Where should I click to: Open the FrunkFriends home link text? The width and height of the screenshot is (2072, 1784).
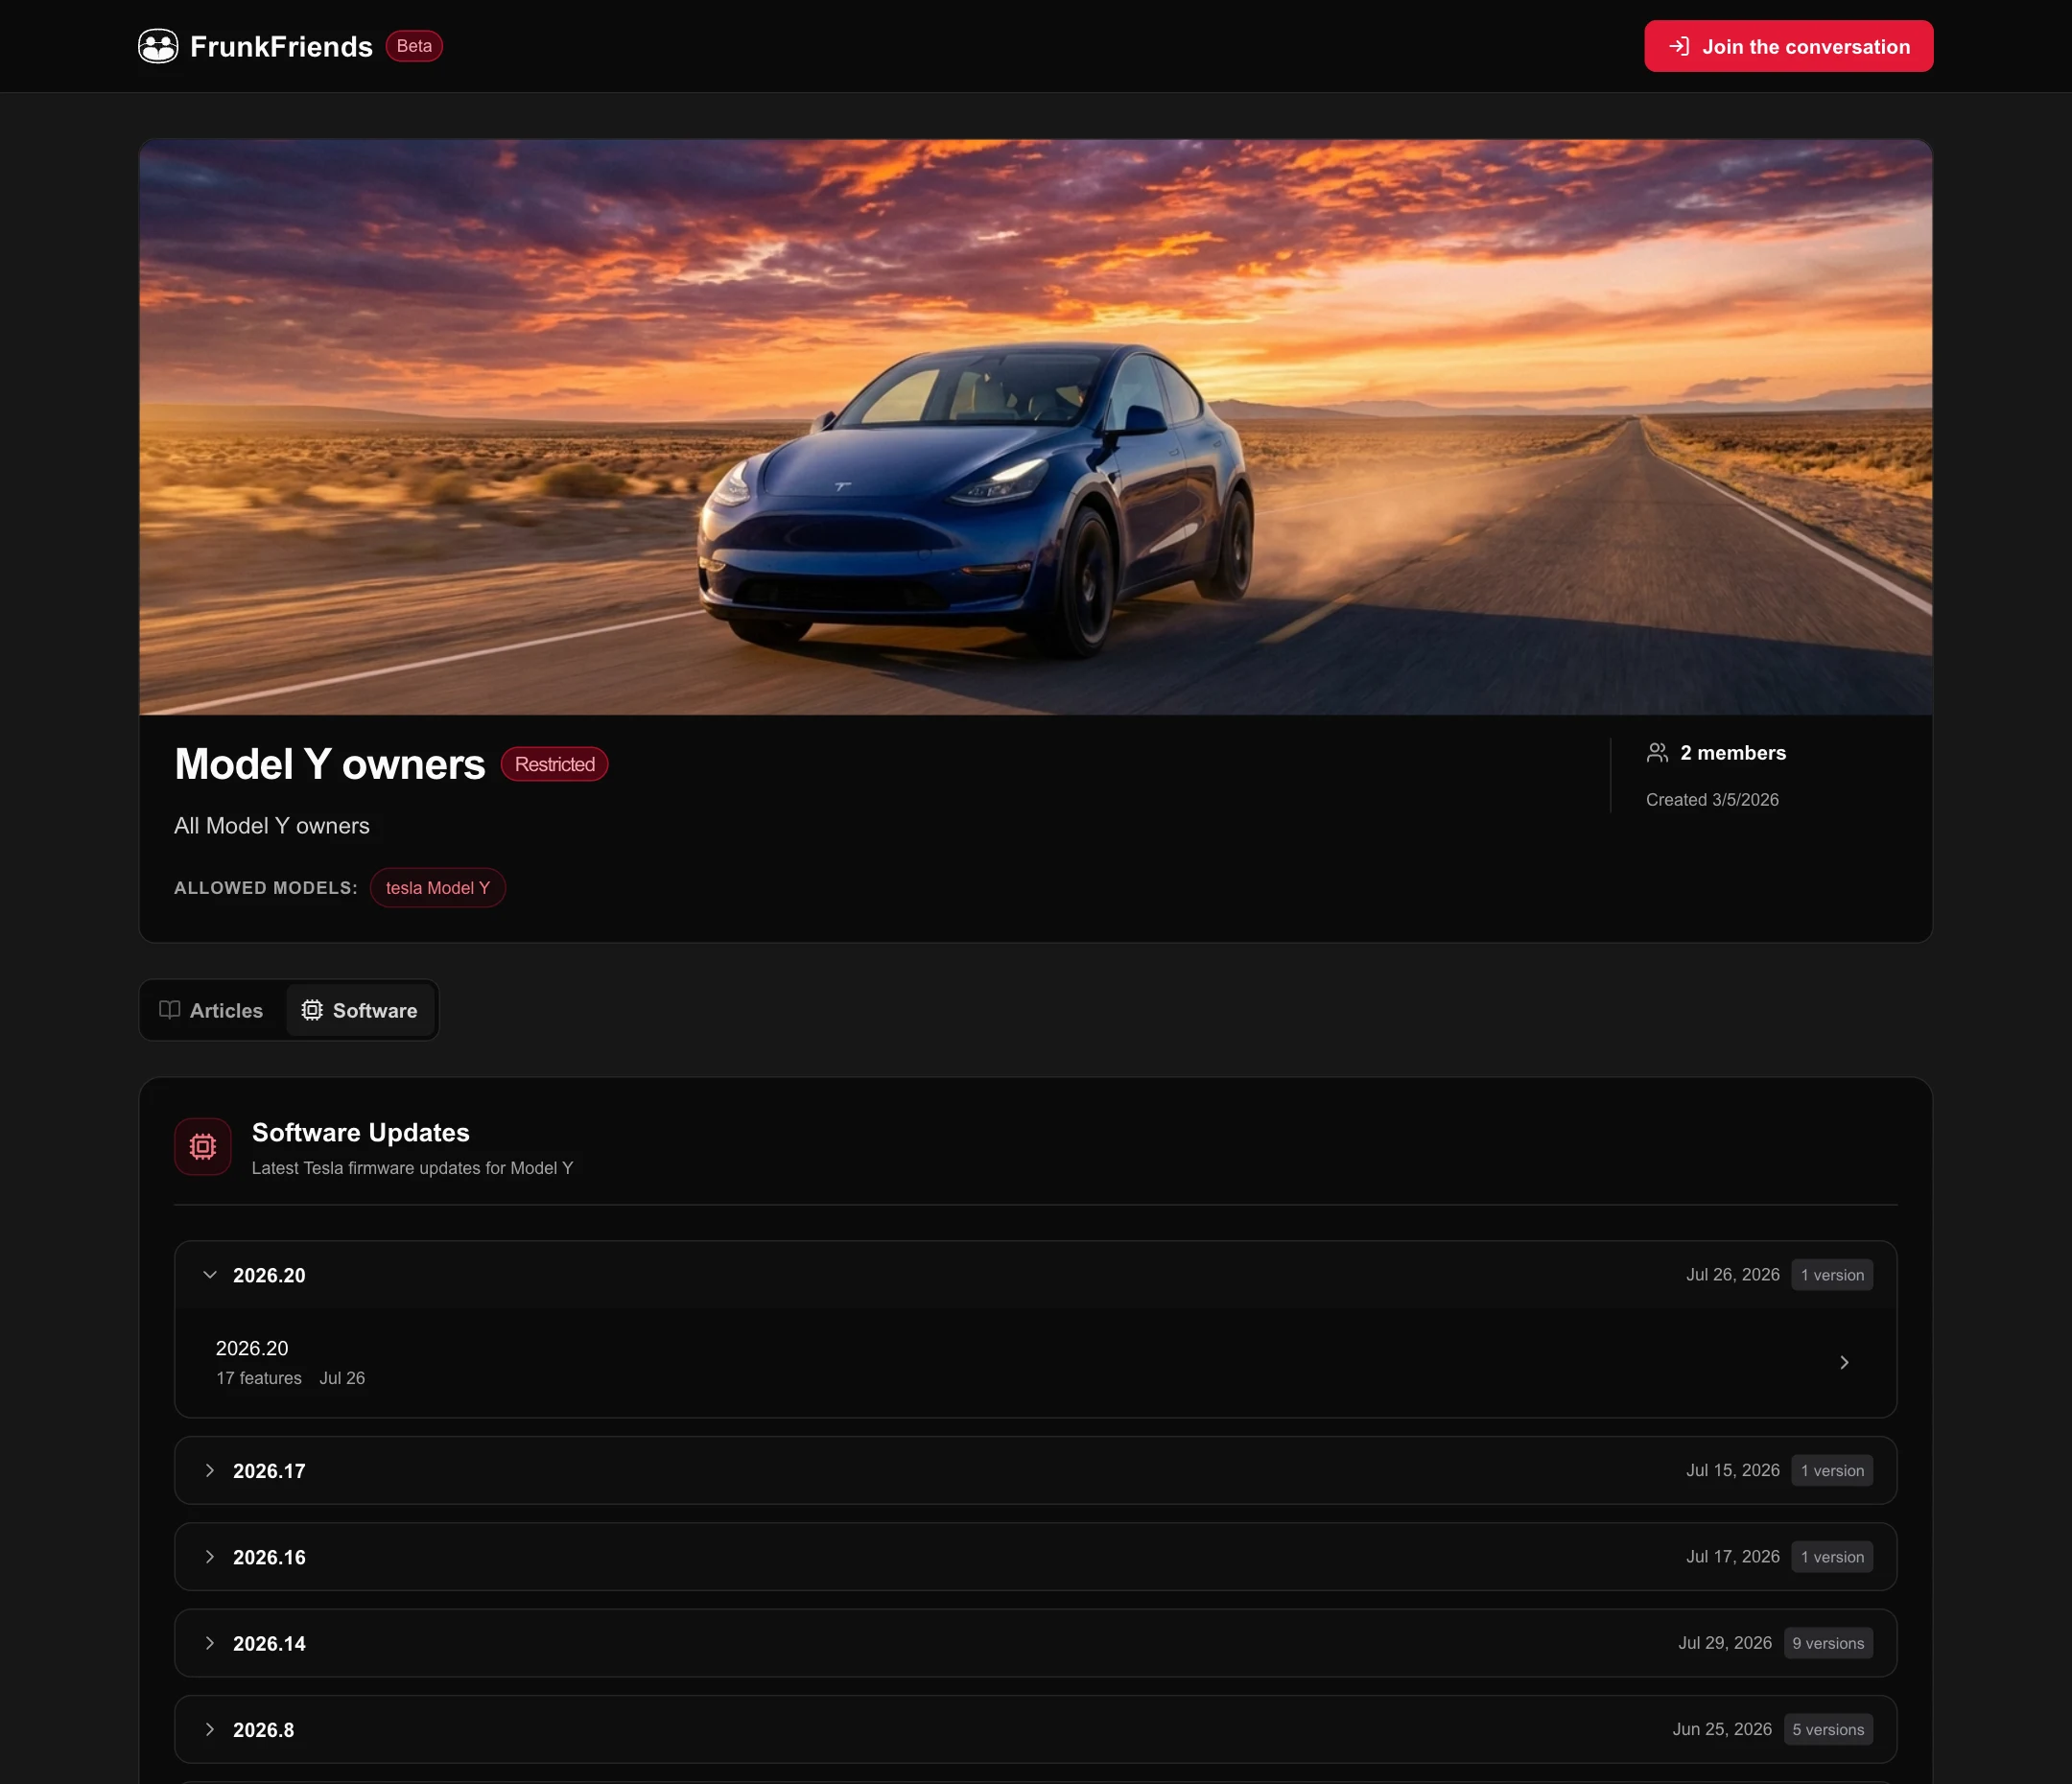[x=281, y=46]
